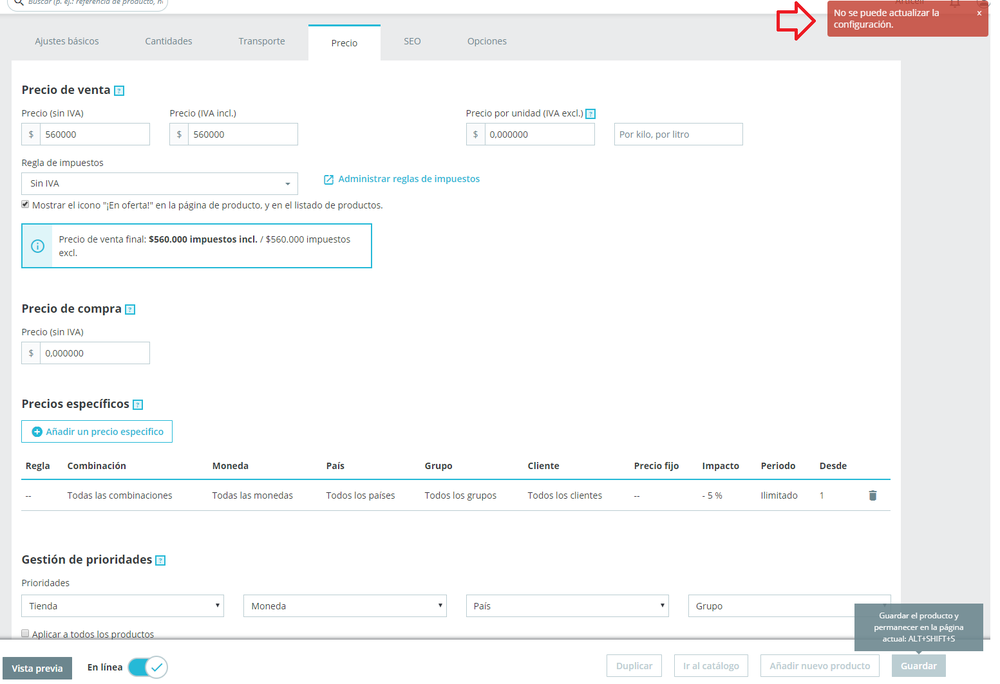Switch to SEO tab

(412, 41)
